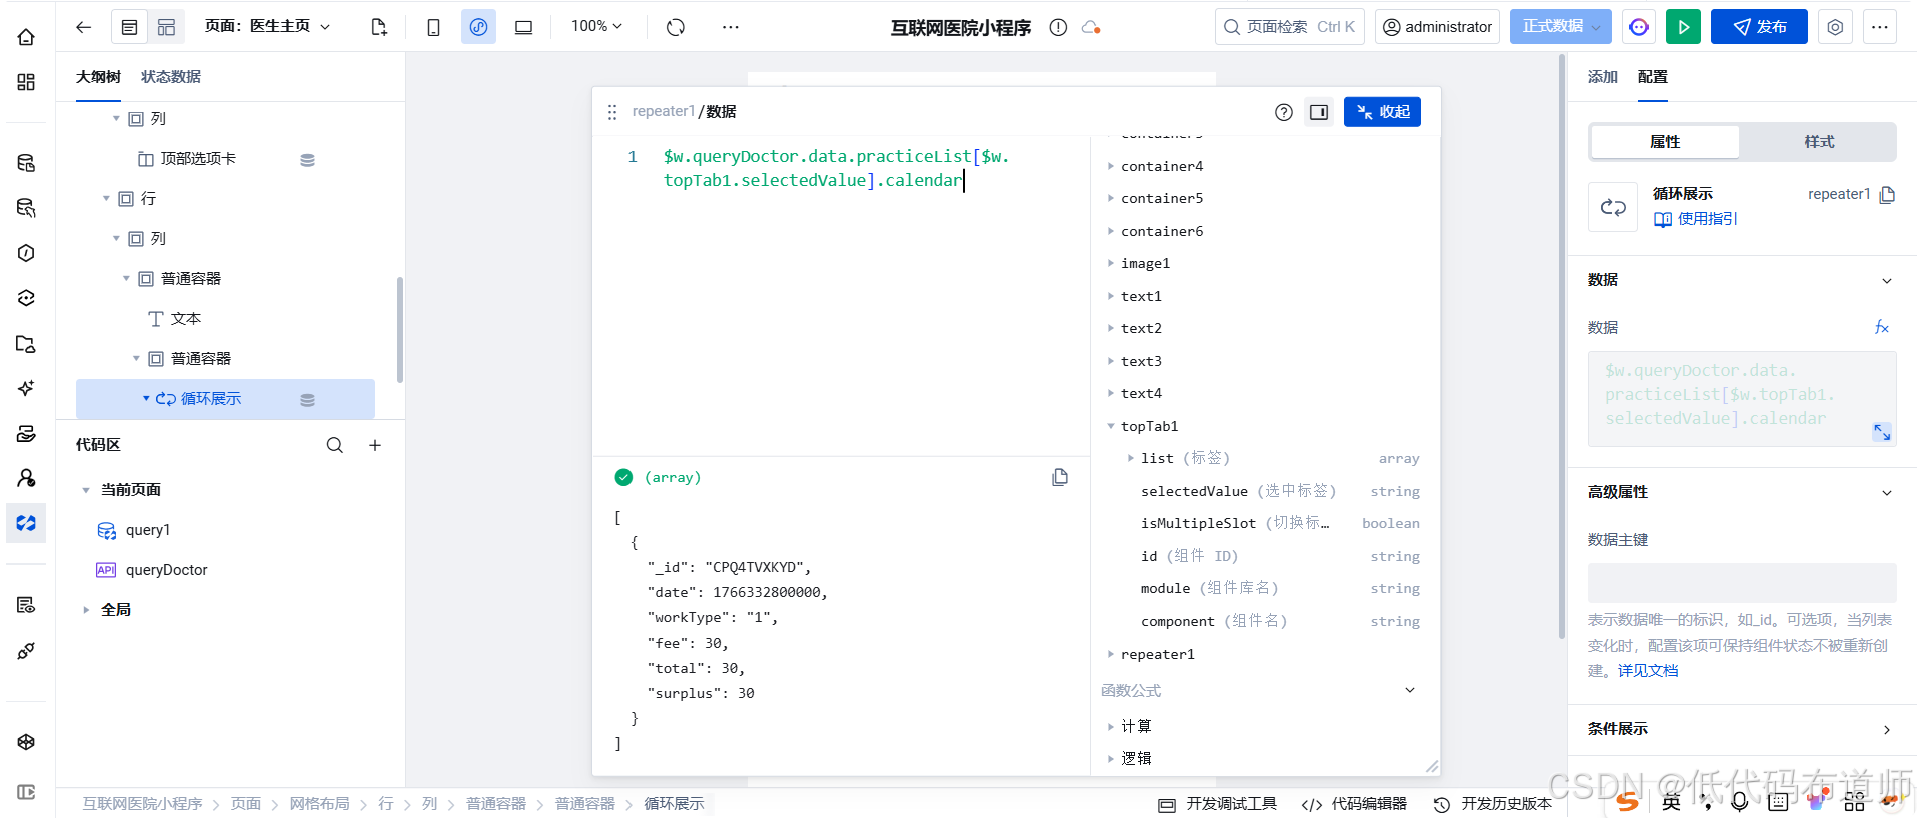Open the administrator account menu

click(1438, 27)
